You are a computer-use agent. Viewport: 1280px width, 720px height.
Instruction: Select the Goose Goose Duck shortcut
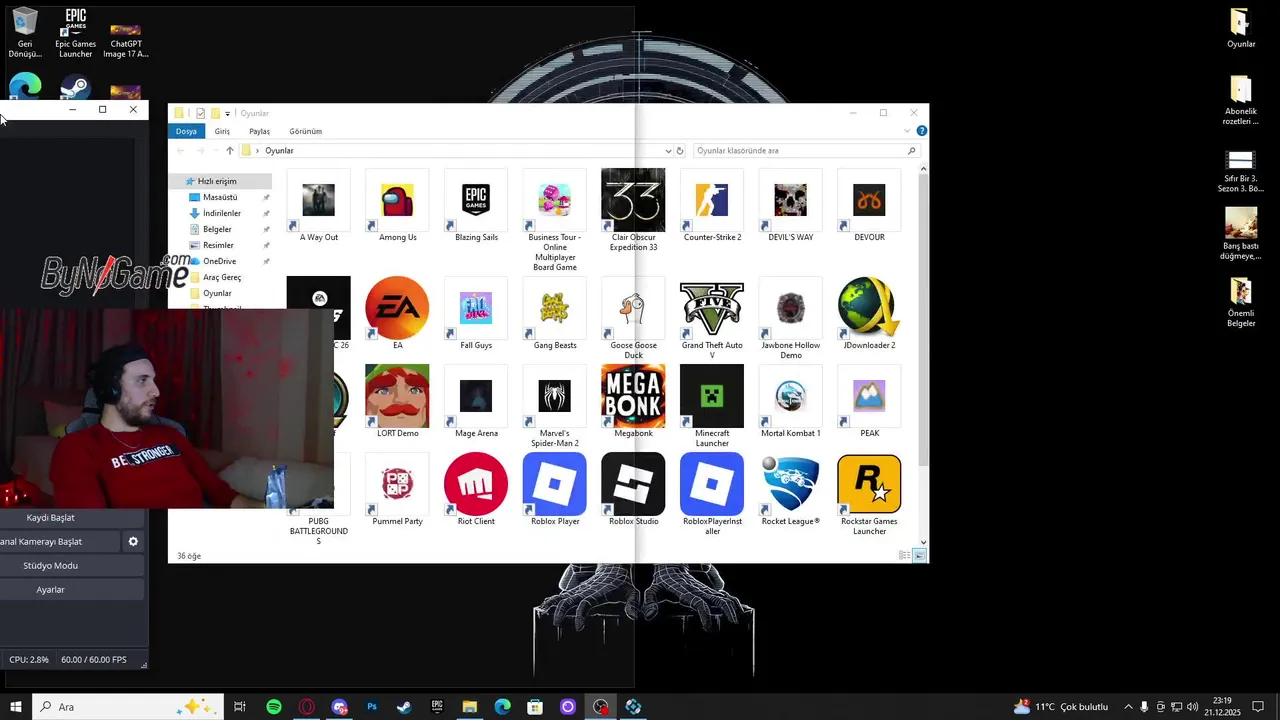tap(633, 319)
